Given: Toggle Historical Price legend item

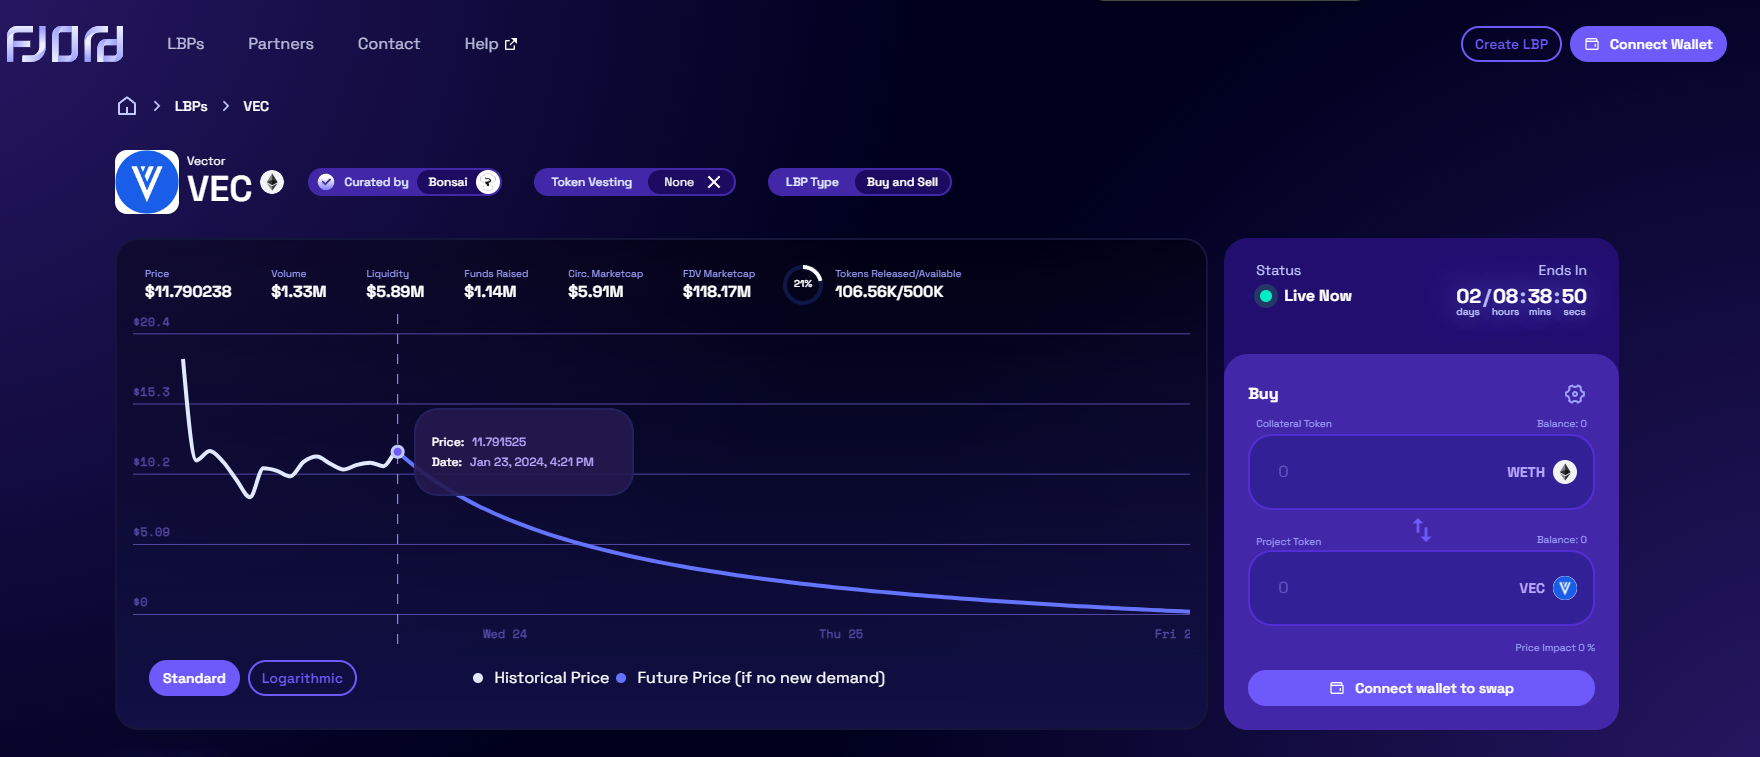Looking at the screenshot, I should pos(541,678).
